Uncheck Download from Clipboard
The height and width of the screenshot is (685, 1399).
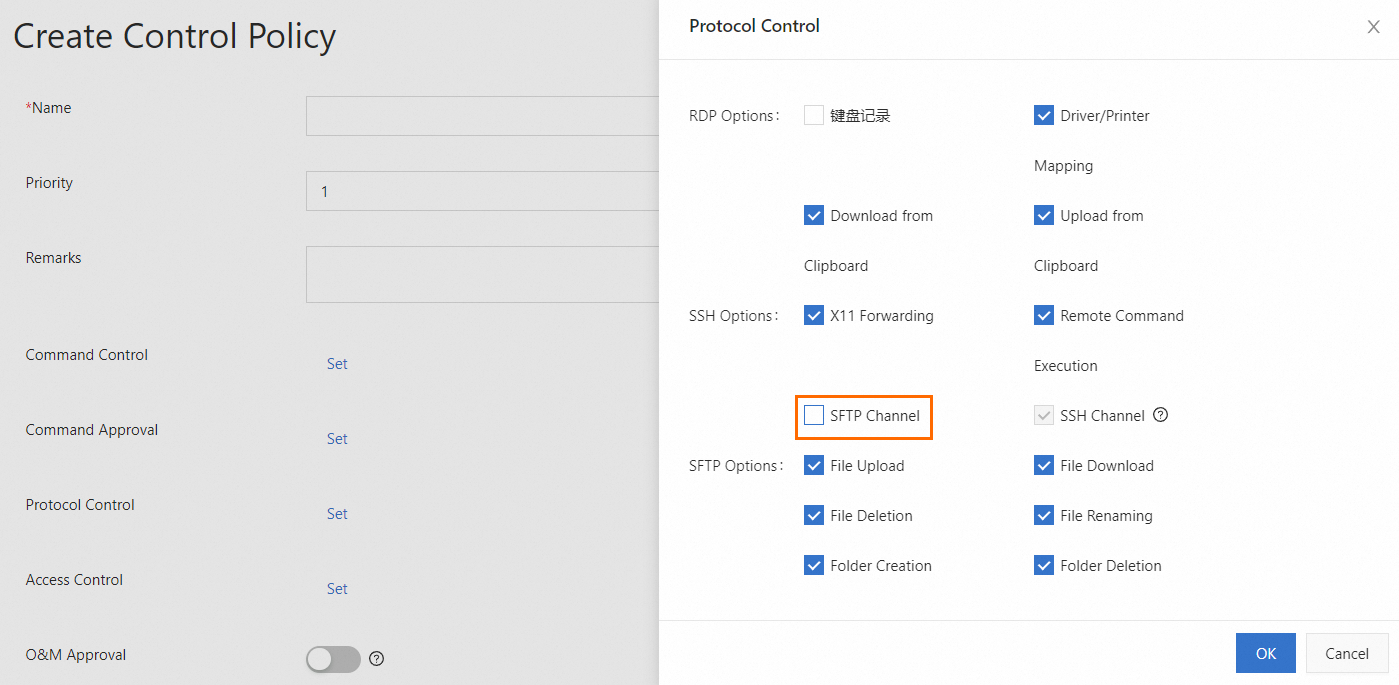[814, 215]
